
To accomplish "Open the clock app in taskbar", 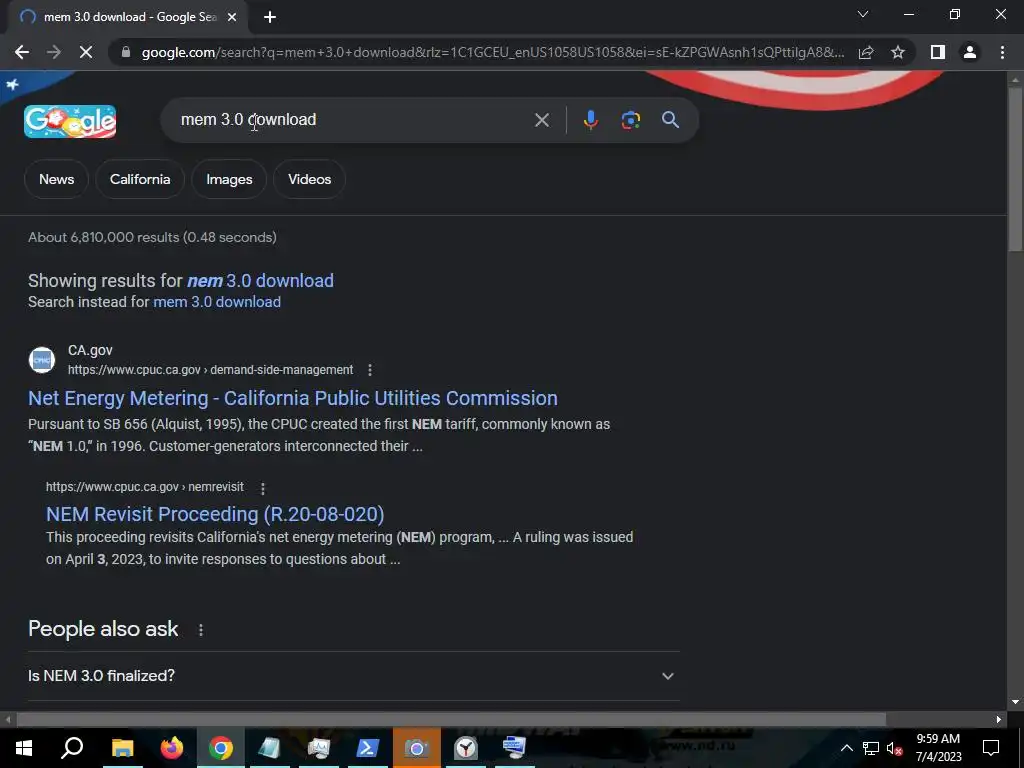I will click(x=466, y=748).
